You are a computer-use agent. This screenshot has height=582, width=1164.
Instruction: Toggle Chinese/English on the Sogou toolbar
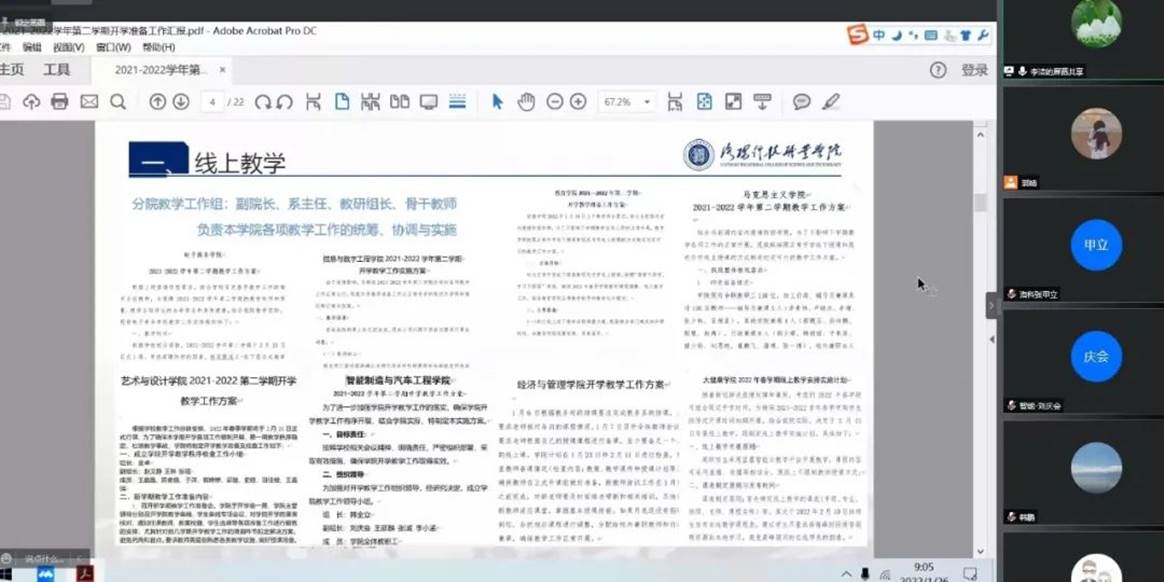click(878, 33)
